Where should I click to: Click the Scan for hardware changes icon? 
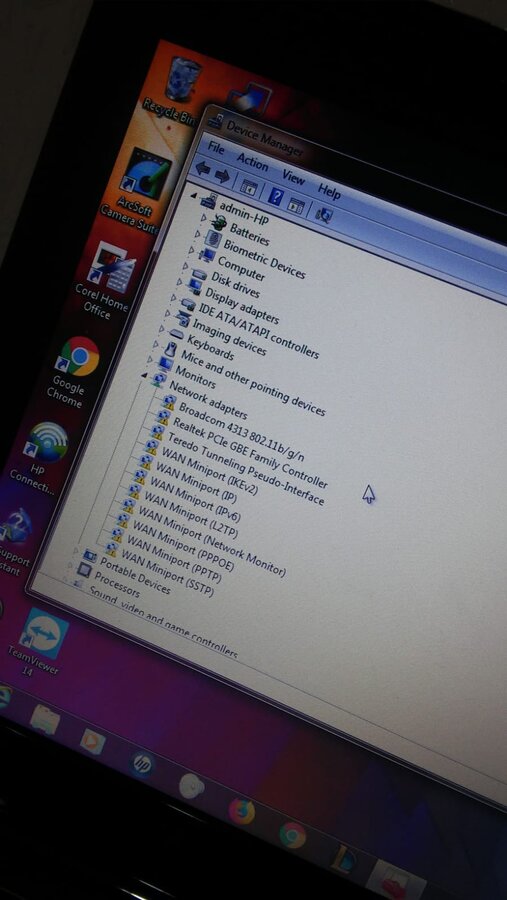click(324, 215)
